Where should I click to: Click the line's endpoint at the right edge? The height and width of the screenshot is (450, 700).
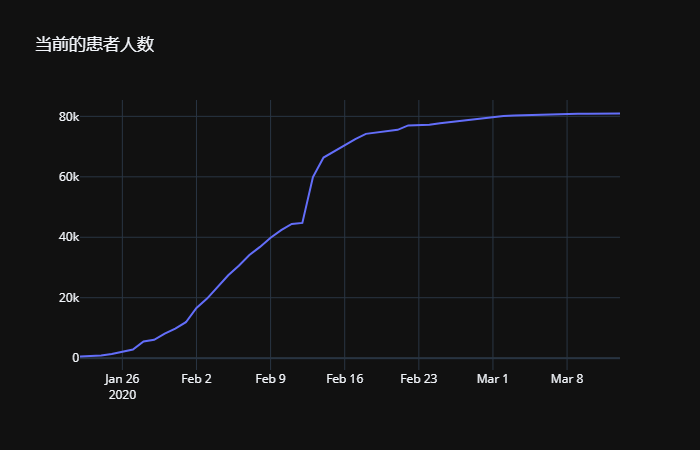pyautogui.click(x=619, y=114)
